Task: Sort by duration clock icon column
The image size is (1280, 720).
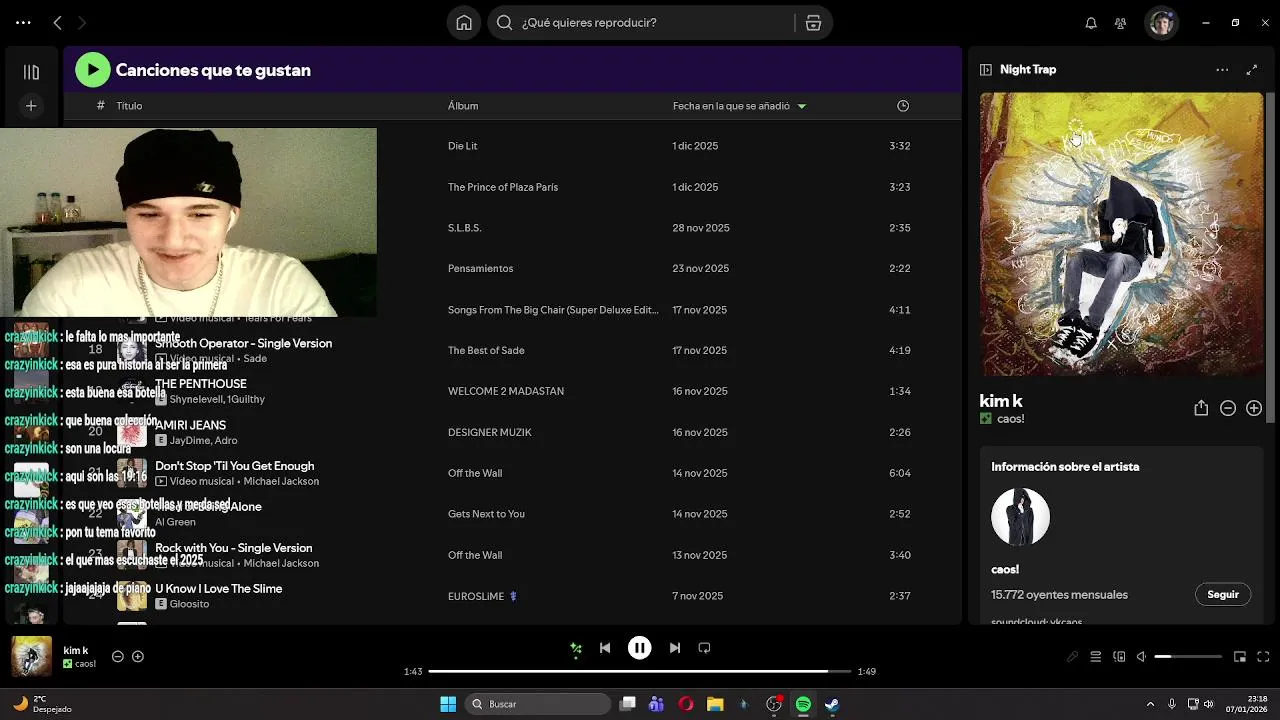Action: click(903, 106)
